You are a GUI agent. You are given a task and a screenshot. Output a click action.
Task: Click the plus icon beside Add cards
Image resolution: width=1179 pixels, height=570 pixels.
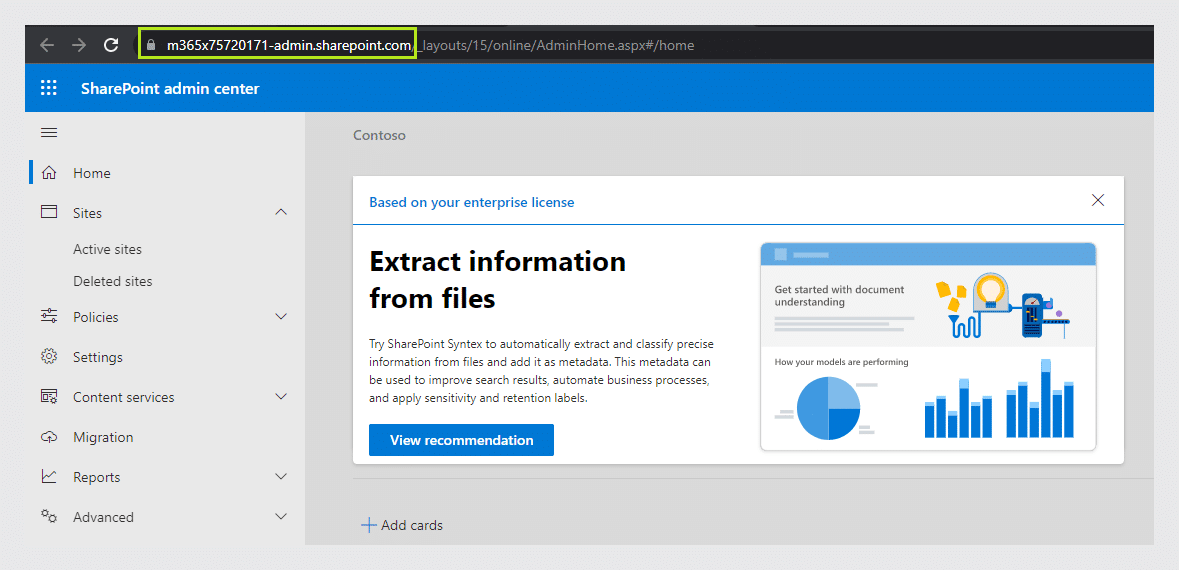368,526
